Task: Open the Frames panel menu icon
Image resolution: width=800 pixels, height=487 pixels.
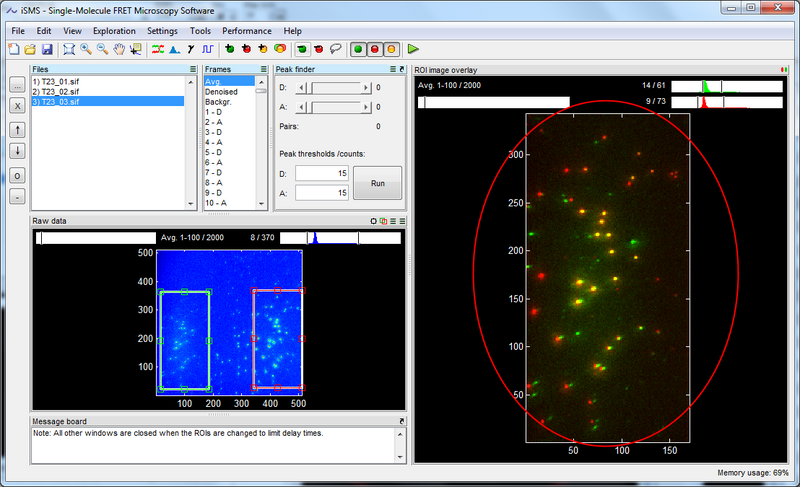Action: 263,69
